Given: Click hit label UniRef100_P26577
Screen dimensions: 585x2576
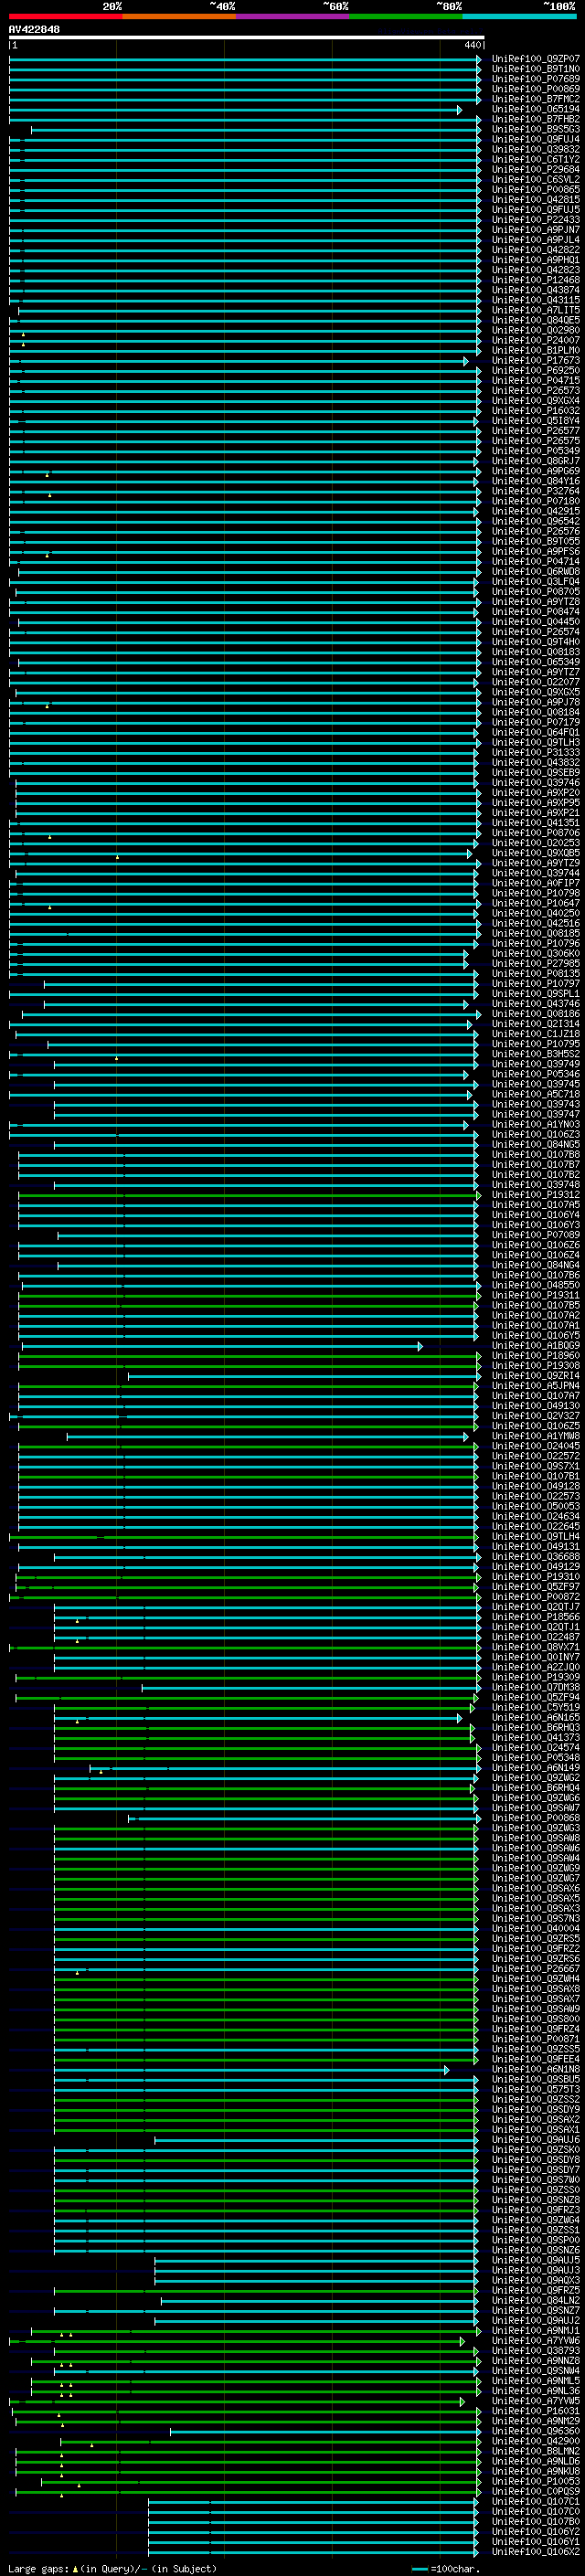Looking at the screenshot, I should point(536,431).
